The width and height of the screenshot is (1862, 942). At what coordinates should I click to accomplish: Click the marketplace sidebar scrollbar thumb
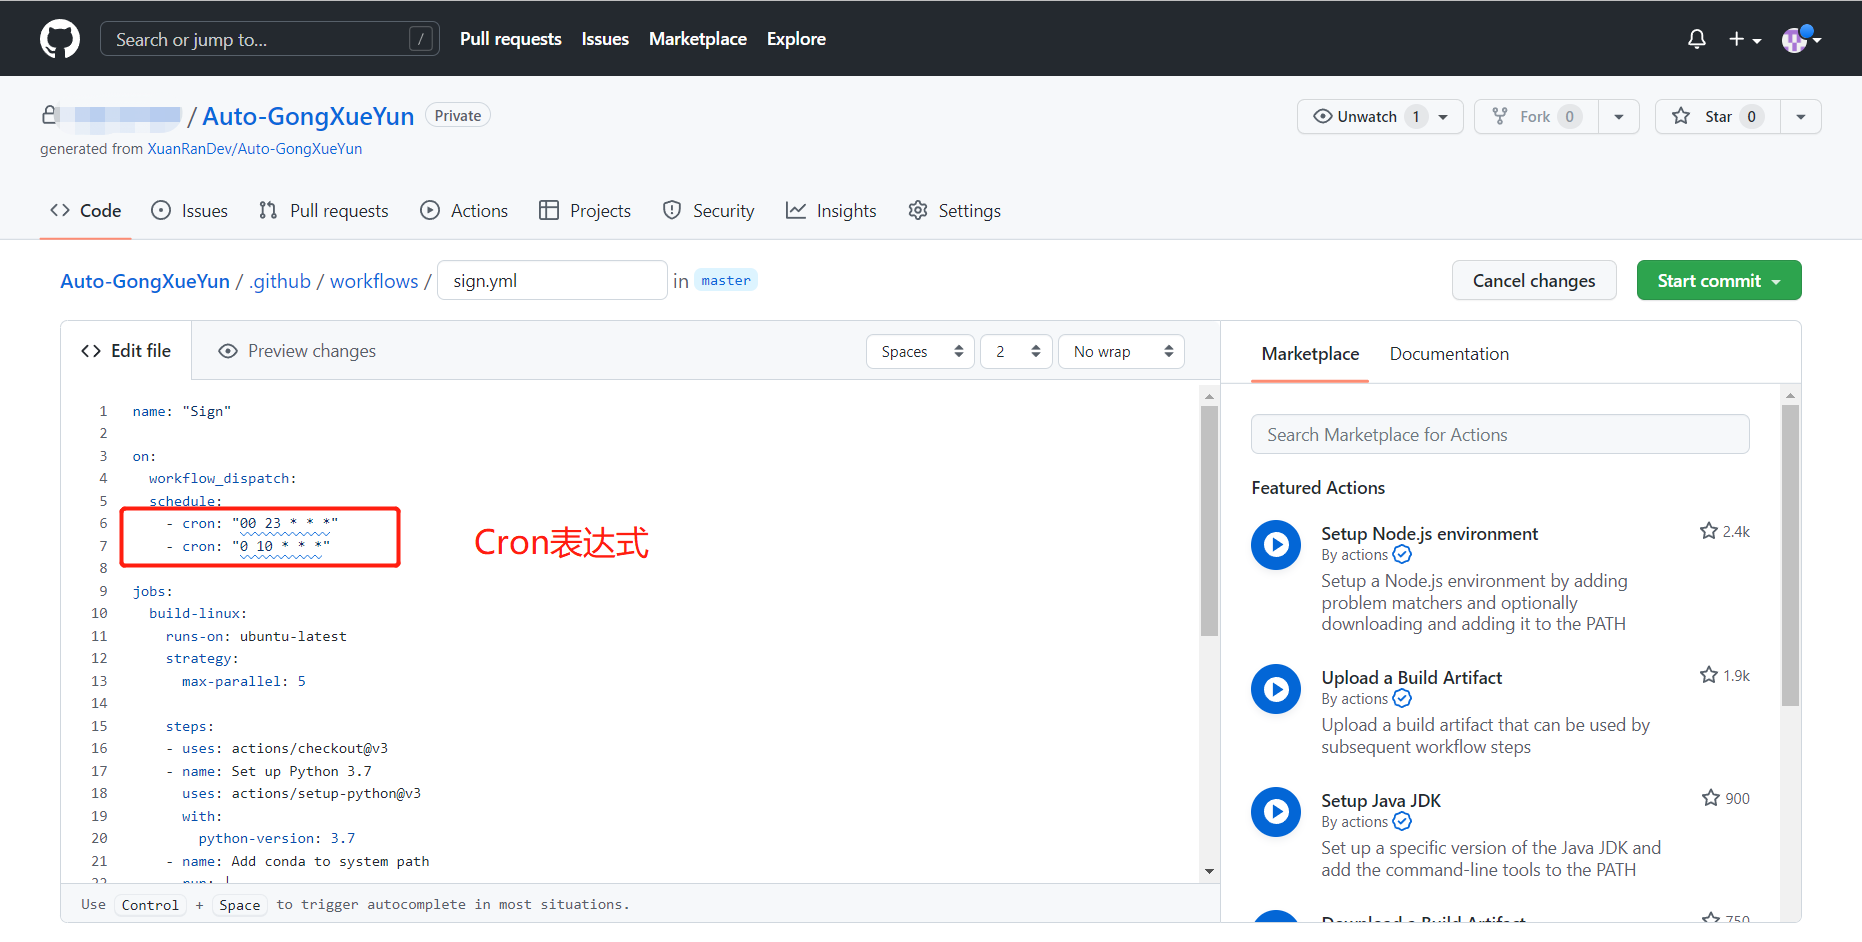point(1790,555)
